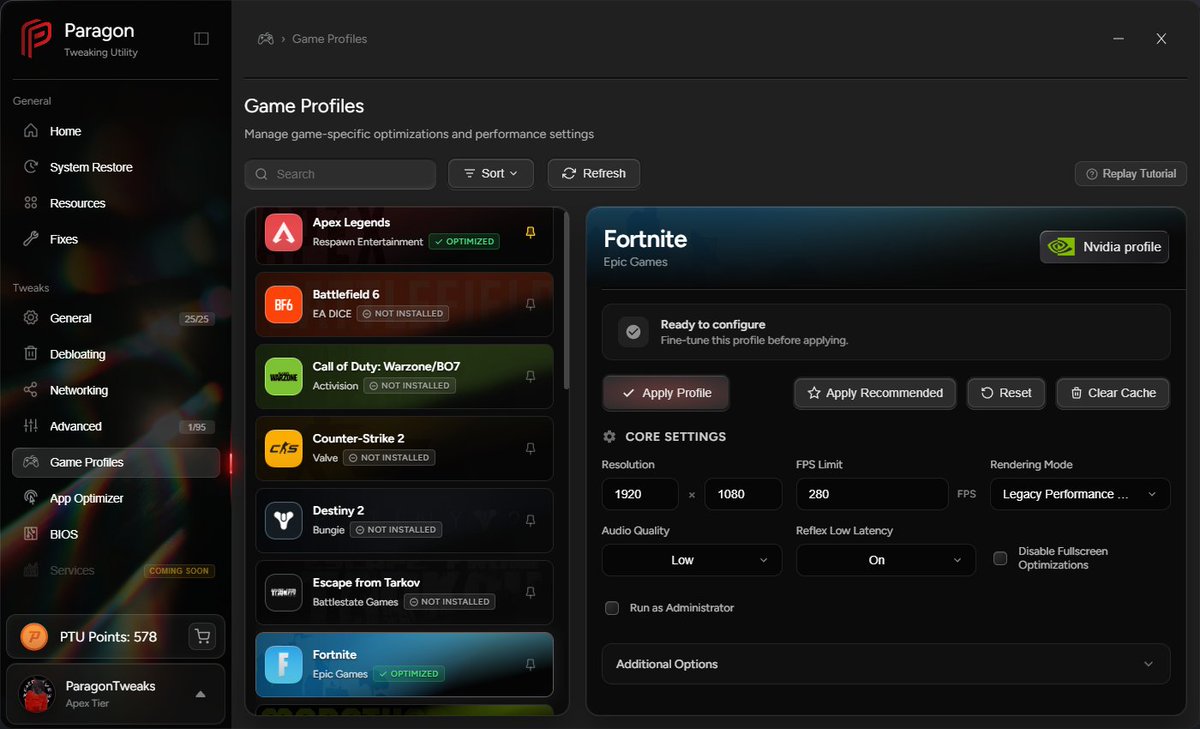Click the Escape from Tarkov icon

click(284, 592)
